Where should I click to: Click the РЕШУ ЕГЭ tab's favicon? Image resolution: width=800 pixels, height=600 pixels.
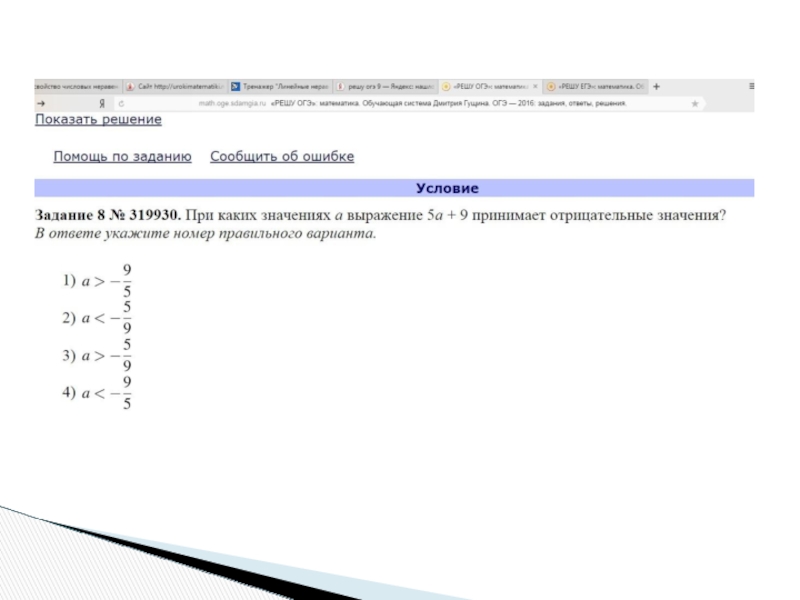(551, 87)
